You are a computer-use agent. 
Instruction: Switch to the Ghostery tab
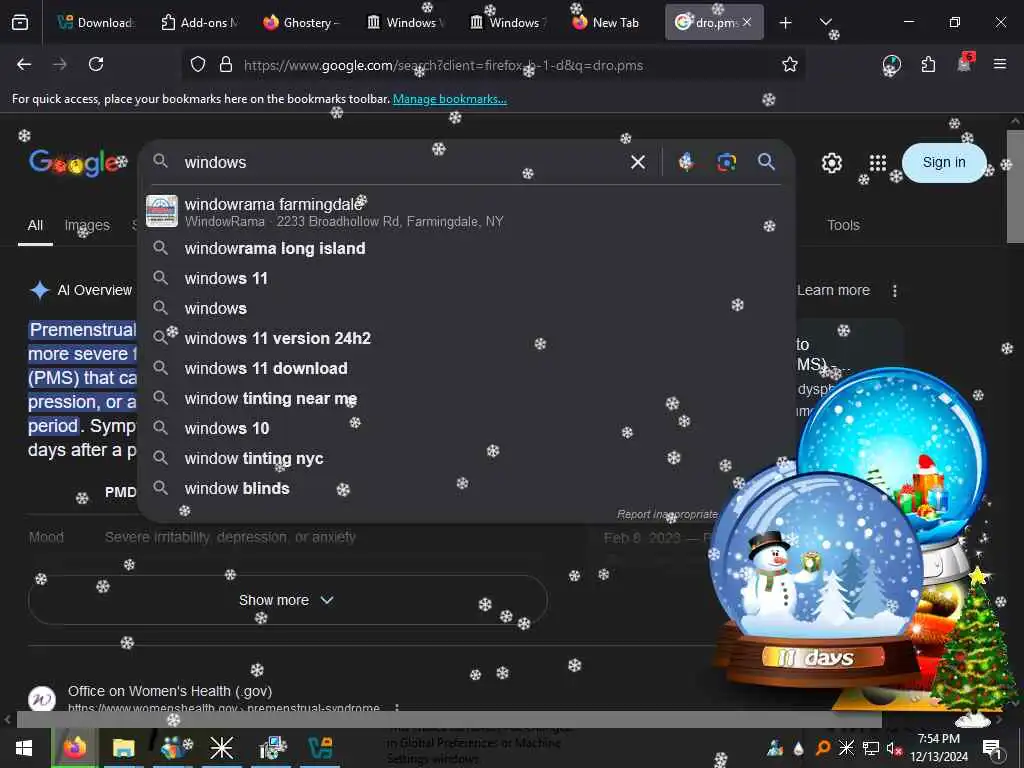(302, 23)
